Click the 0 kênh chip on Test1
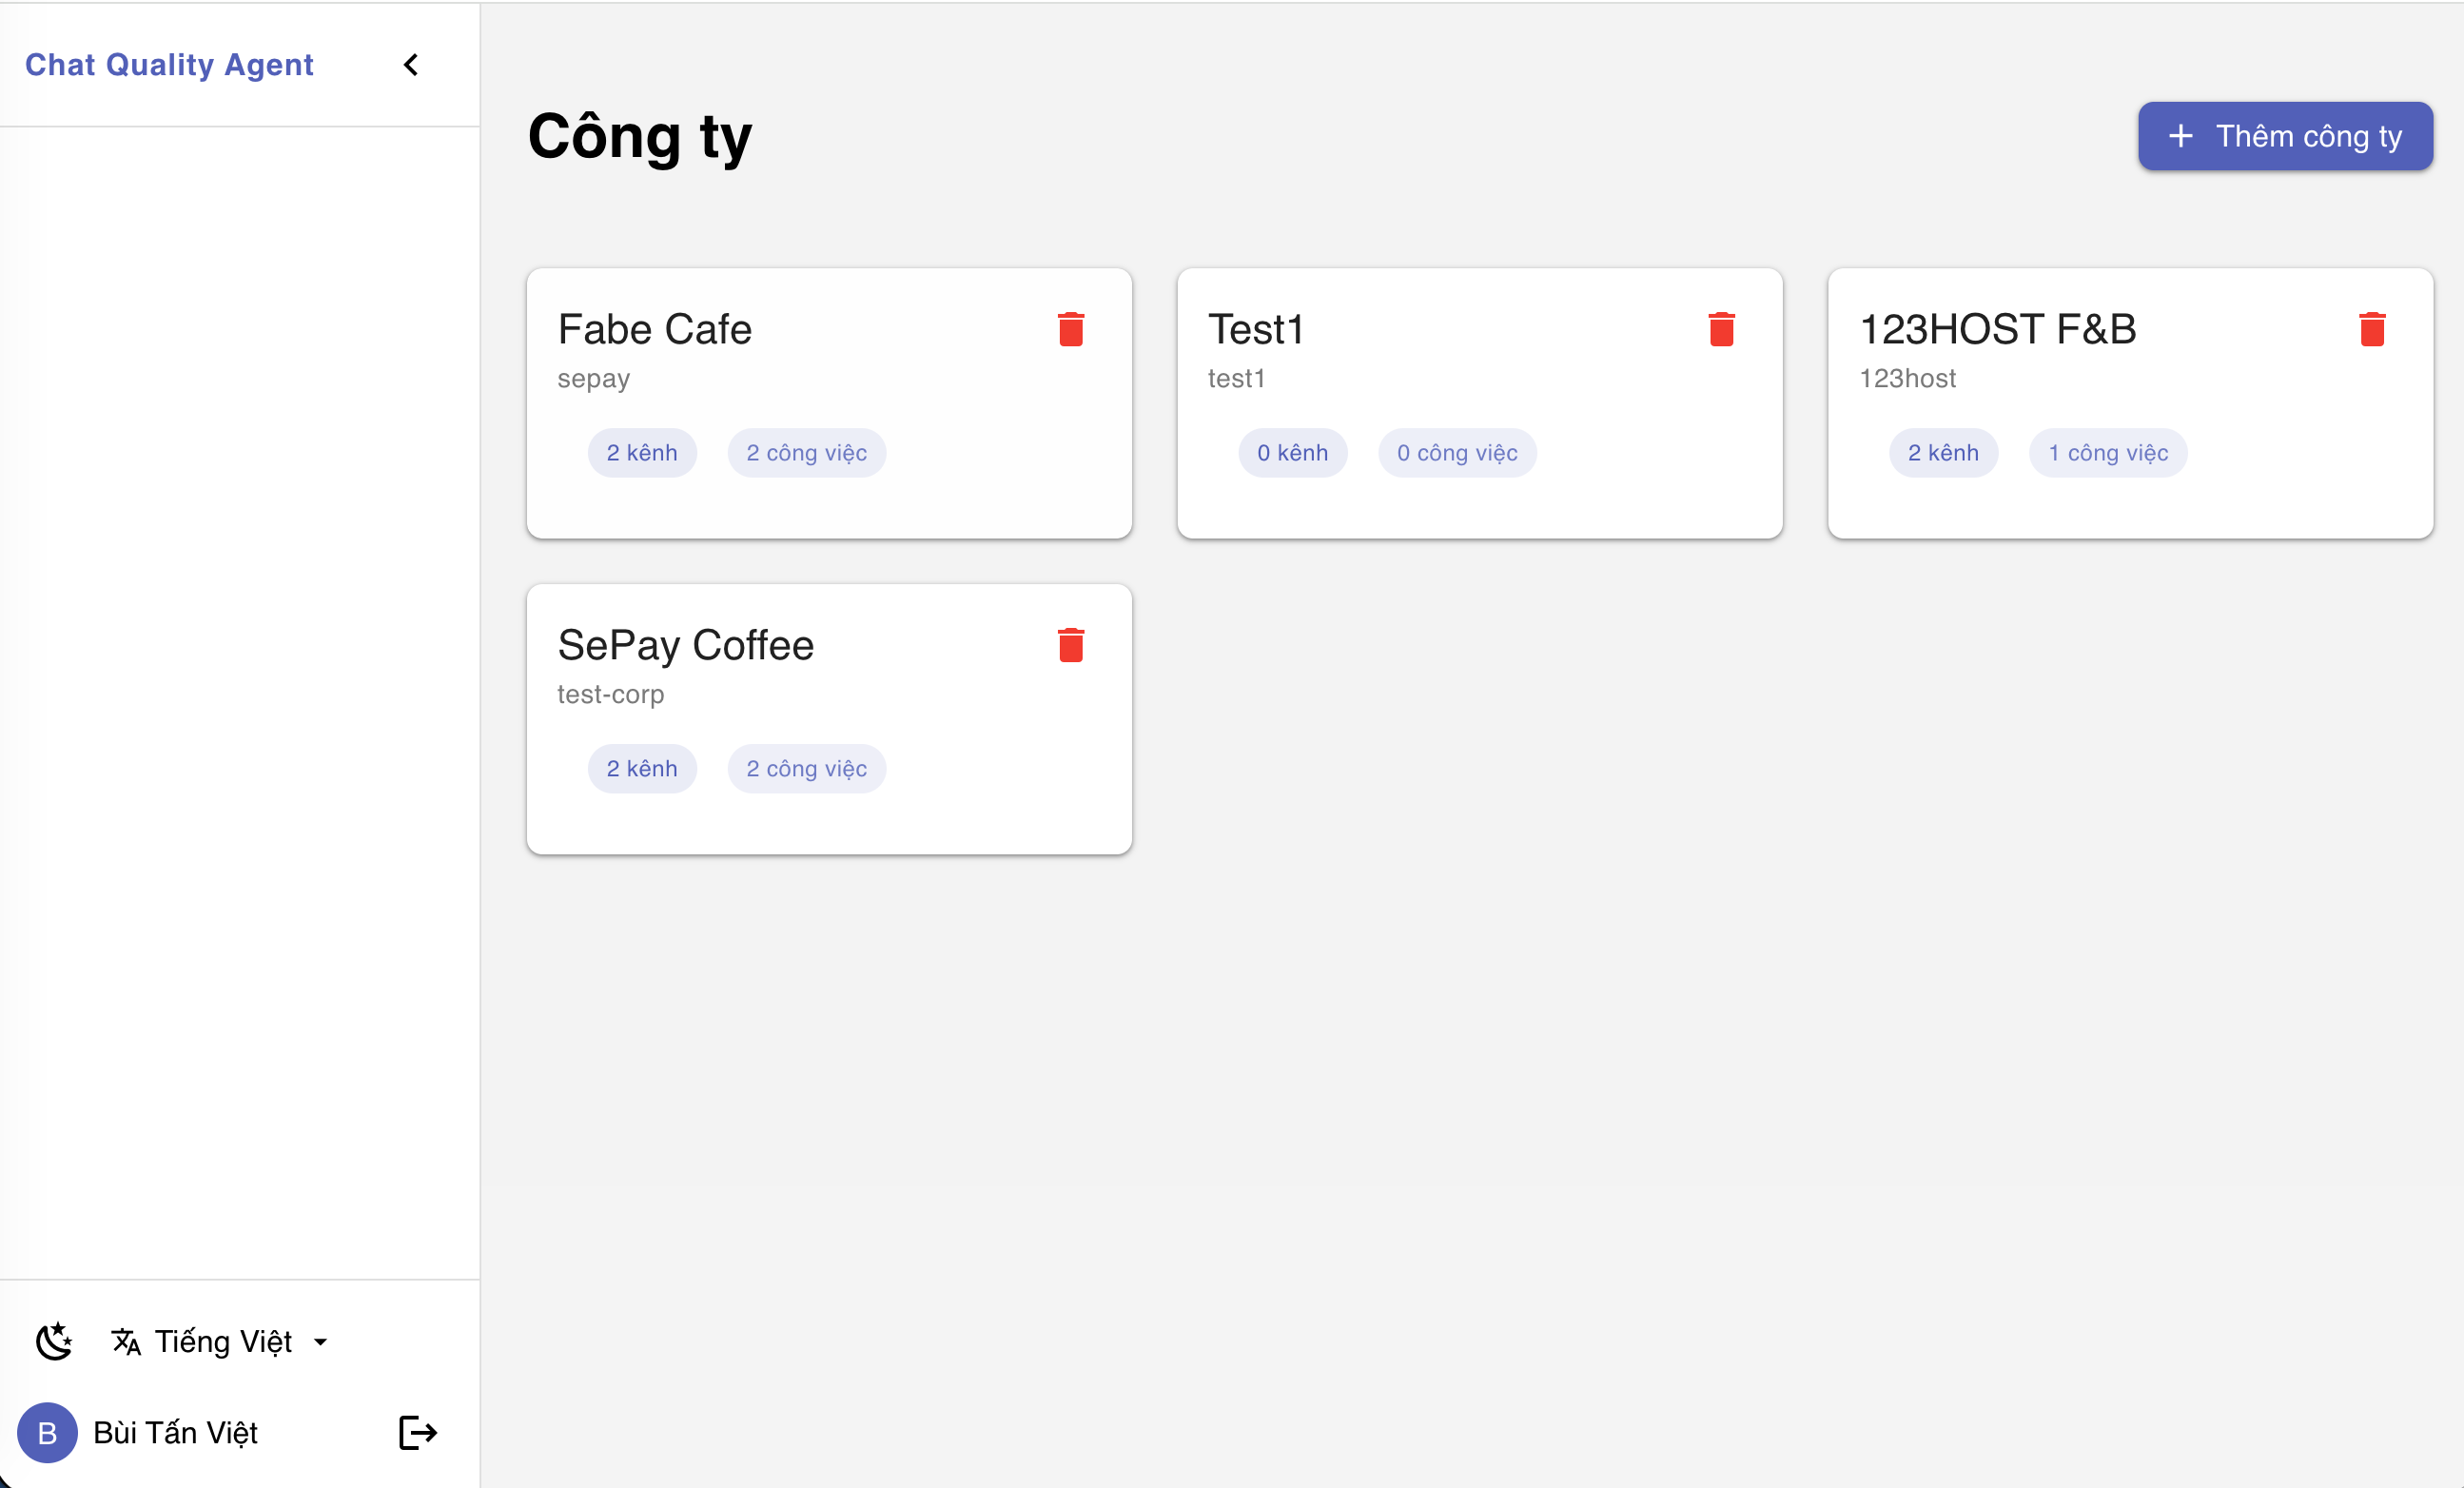Image resolution: width=2464 pixels, height=1488 pixels. pyautogui.click(x=1292, y=453)
